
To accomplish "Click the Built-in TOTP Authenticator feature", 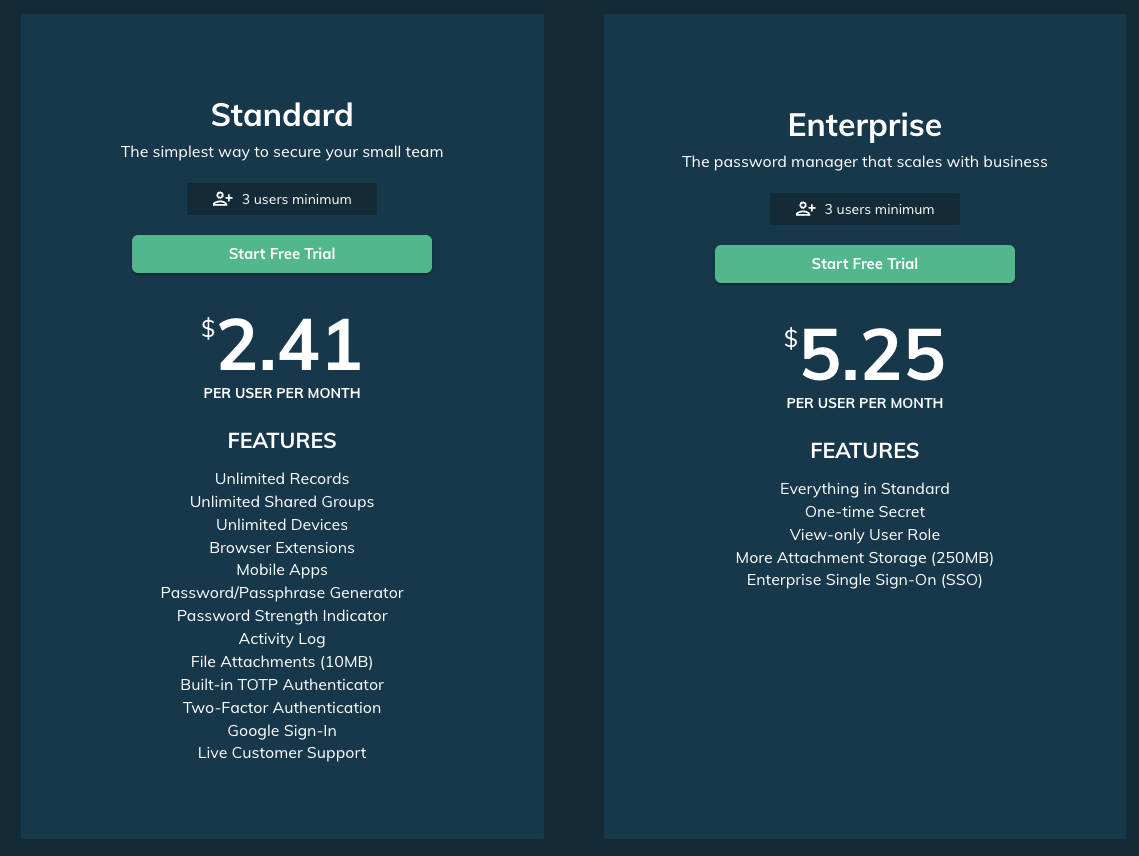I will point(282,685).
